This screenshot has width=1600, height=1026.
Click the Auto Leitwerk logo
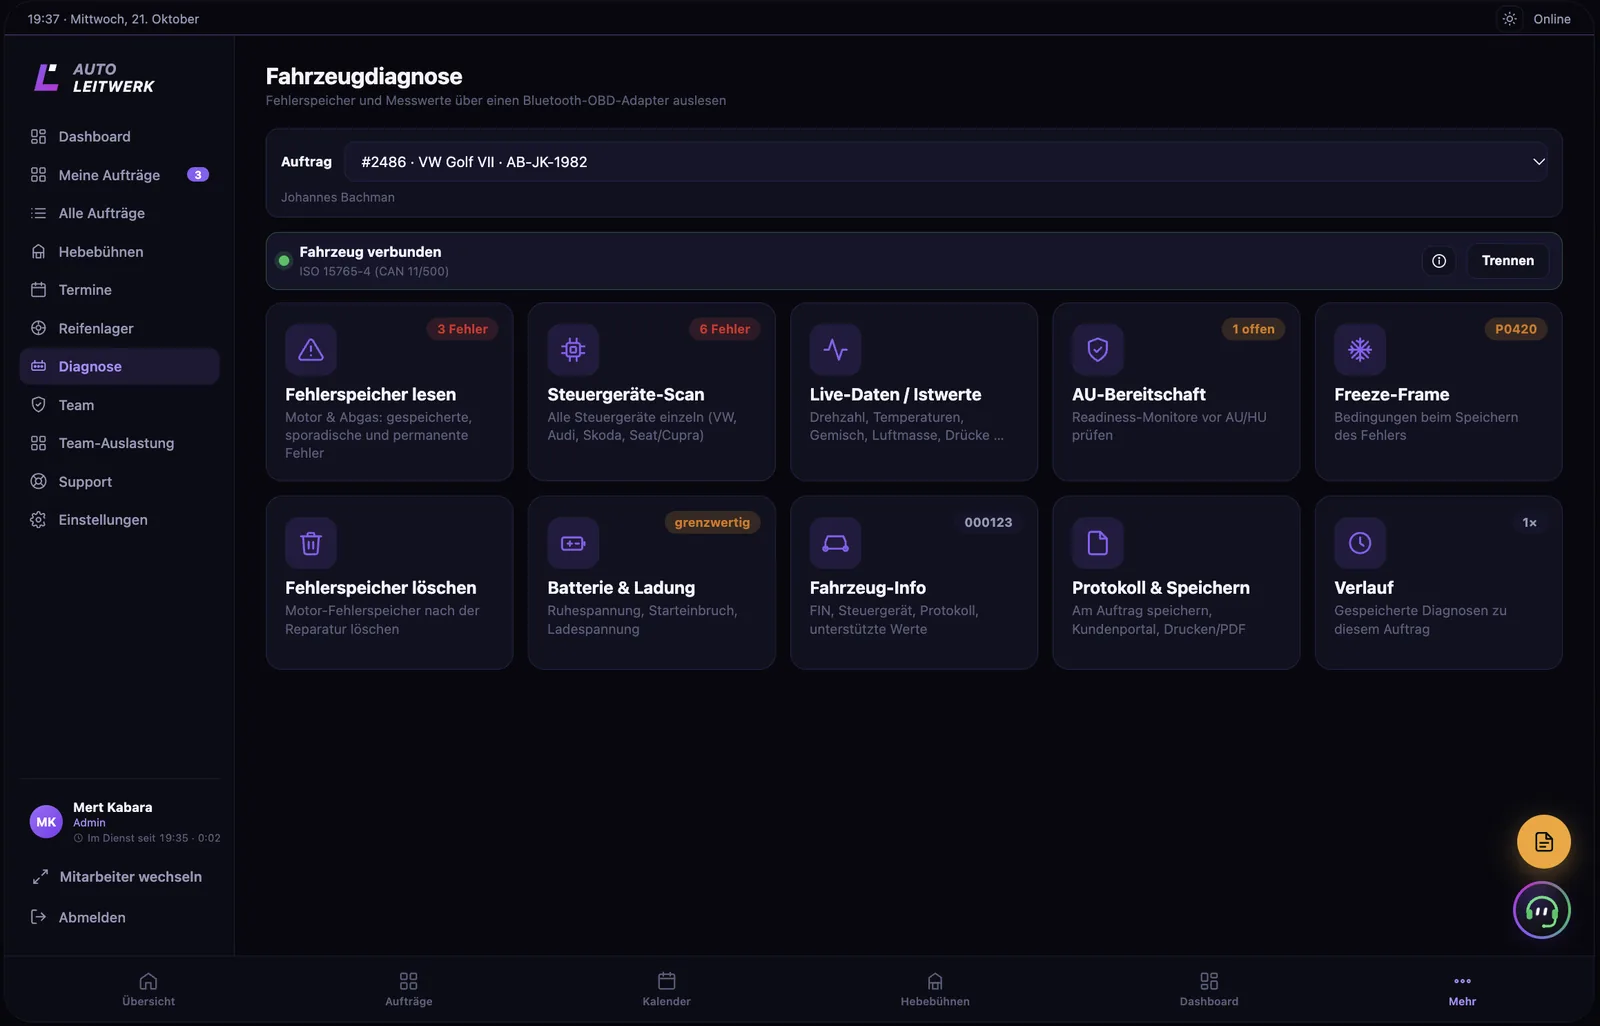click(94, 78)
